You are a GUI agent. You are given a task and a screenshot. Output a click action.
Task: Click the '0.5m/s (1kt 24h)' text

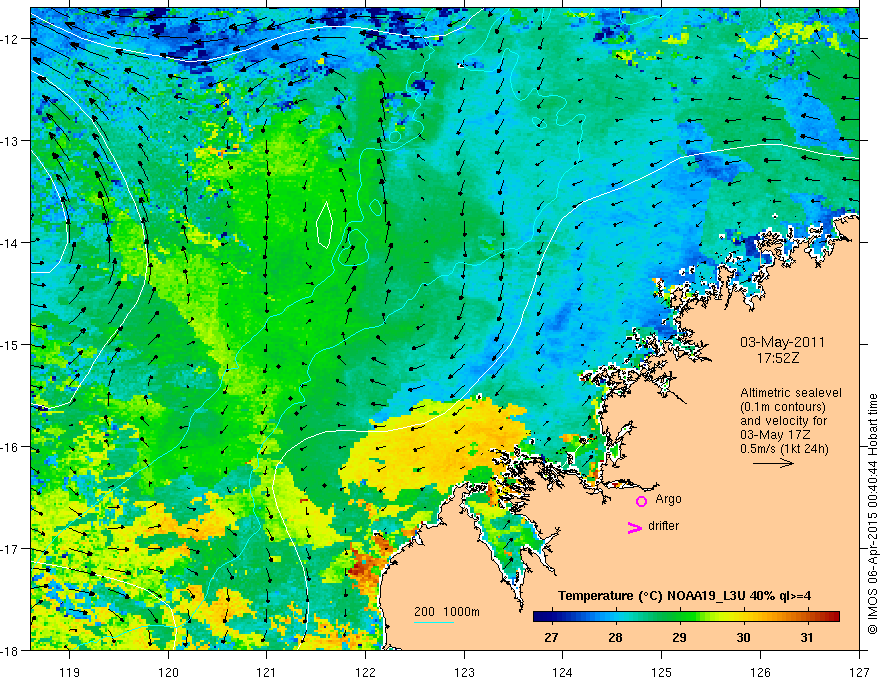[x=784, y=449]
